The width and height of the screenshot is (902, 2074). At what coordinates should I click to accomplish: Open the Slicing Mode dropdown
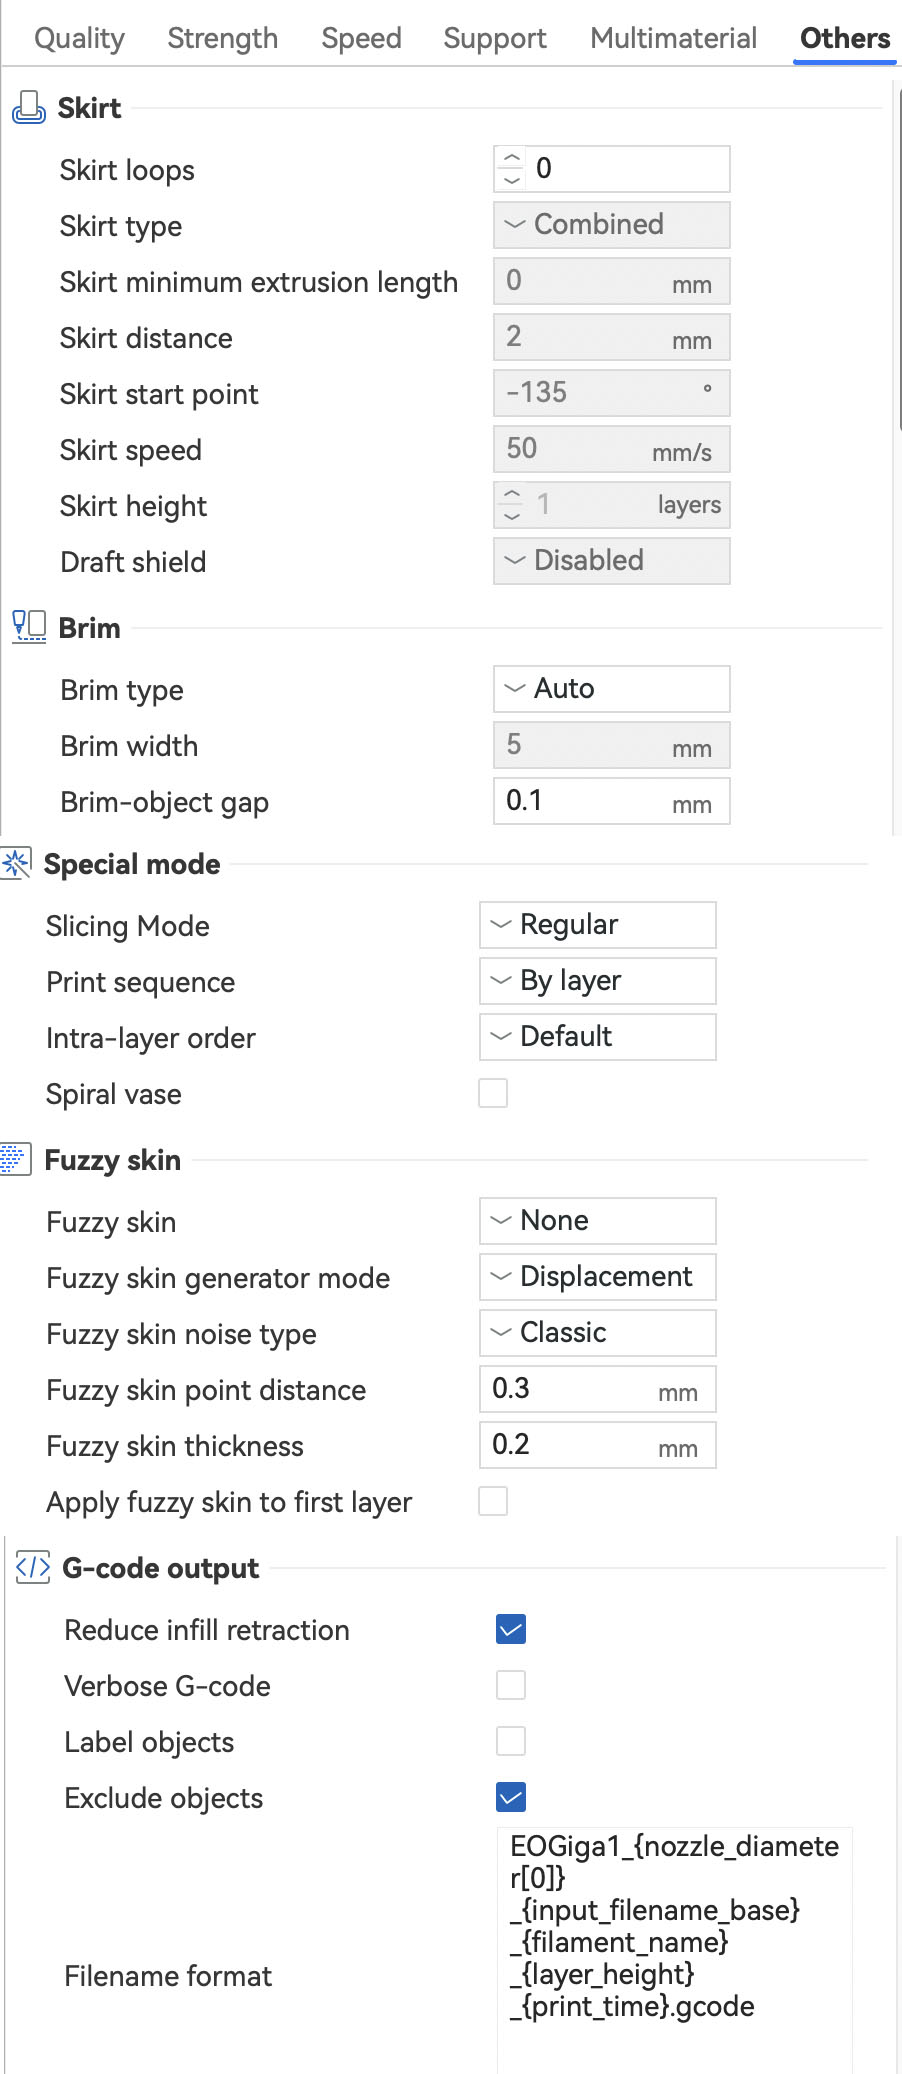(597, 925)
